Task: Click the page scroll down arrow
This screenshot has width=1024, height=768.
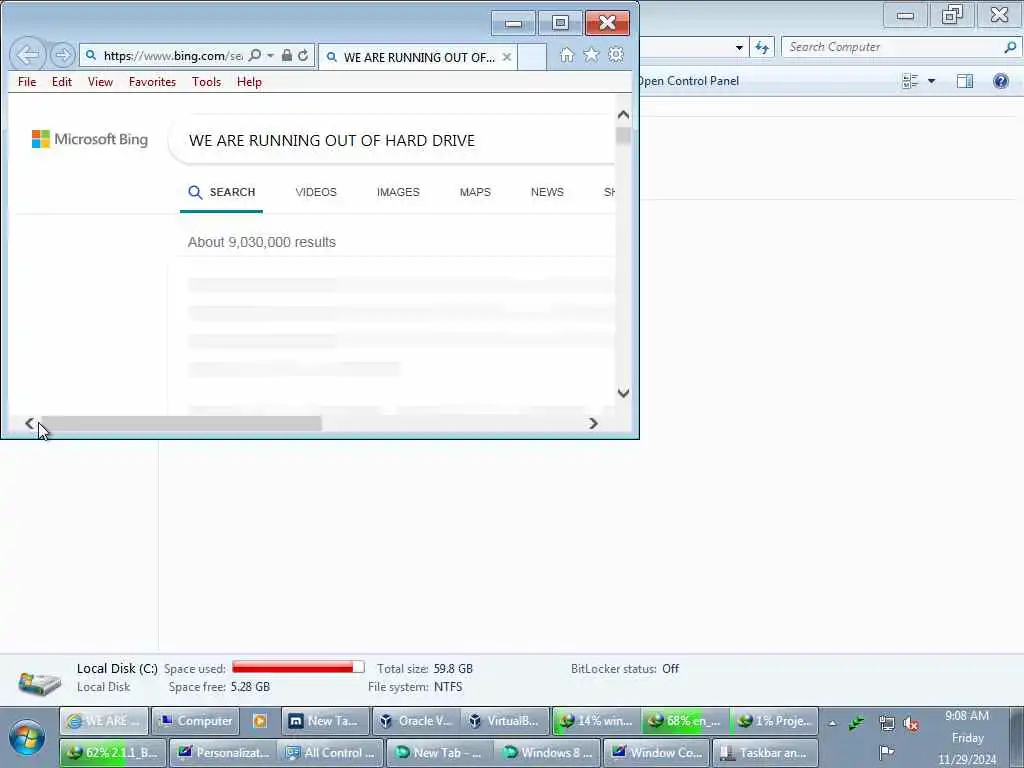Action: 623,393
